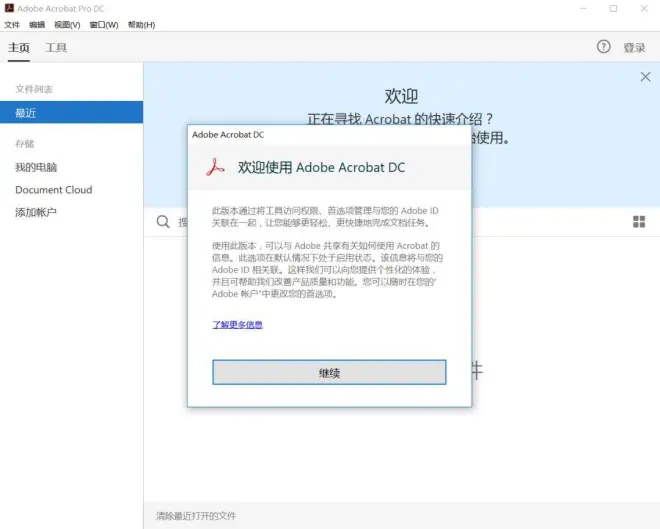Image resolution: width=660 pixels, height=529 pixels.
Task: Click the 登录 sign-in link
Action: tap(634, 48)
